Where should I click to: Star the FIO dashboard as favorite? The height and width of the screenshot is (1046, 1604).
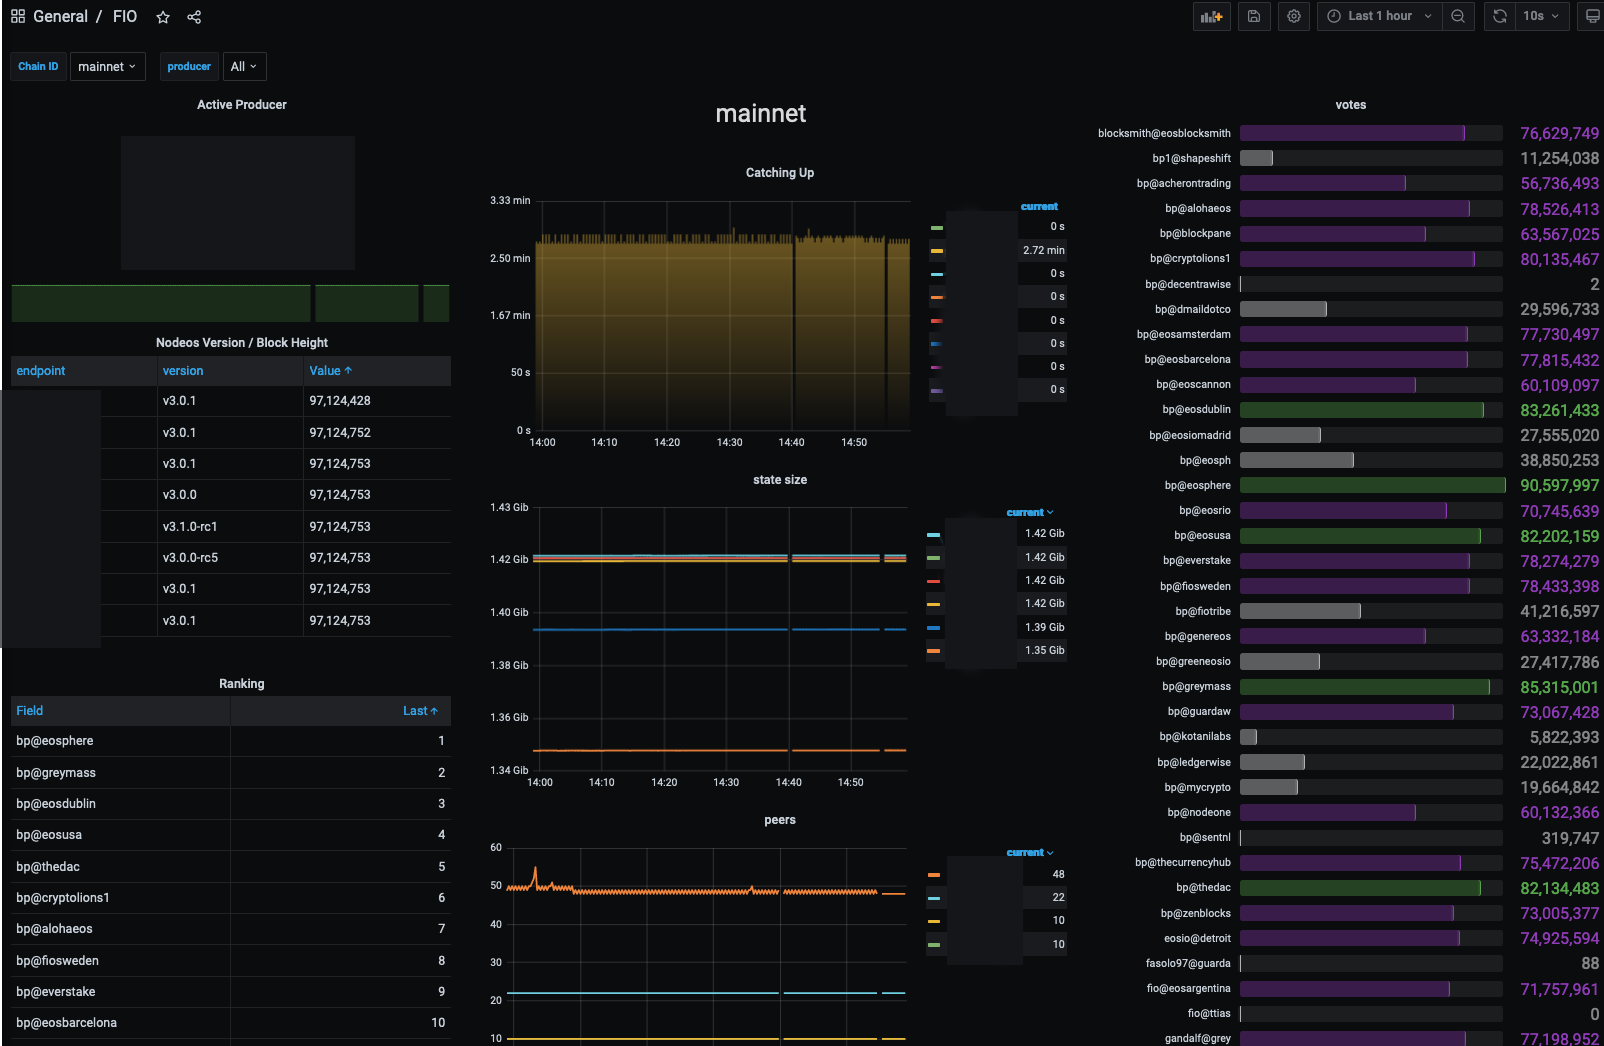coord(163,17)
